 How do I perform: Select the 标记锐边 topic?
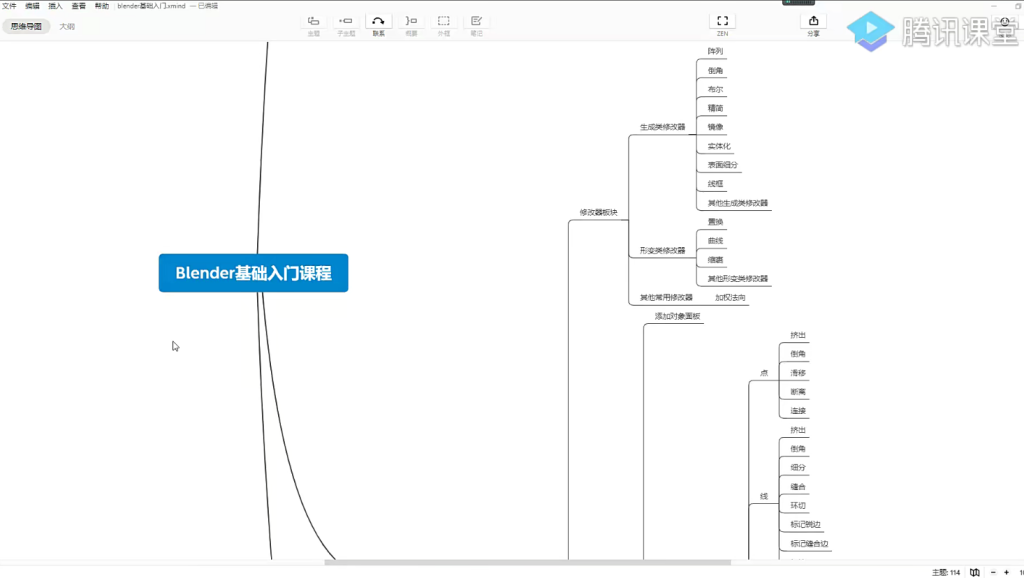pyautogui.click(x=805, y=524)
